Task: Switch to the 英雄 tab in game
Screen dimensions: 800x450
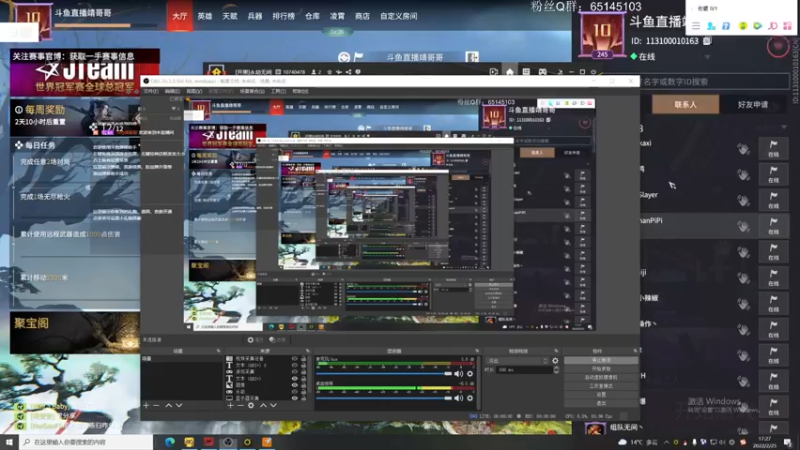Action: coord(205,16)
